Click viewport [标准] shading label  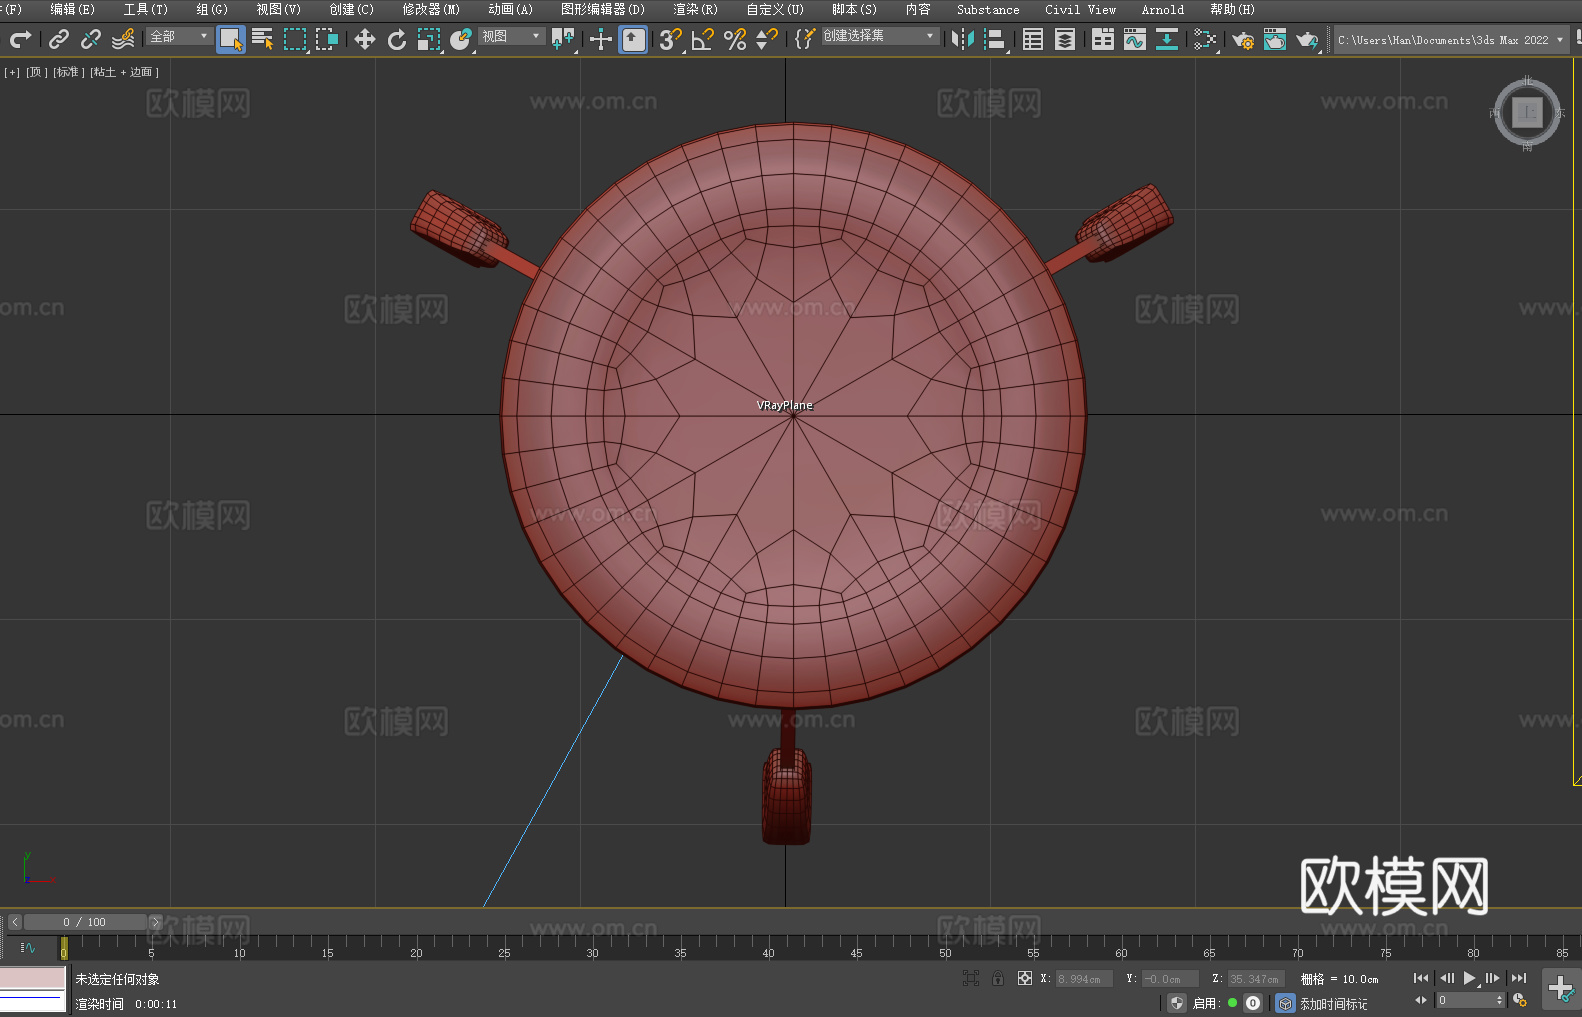tap(69, 72)
